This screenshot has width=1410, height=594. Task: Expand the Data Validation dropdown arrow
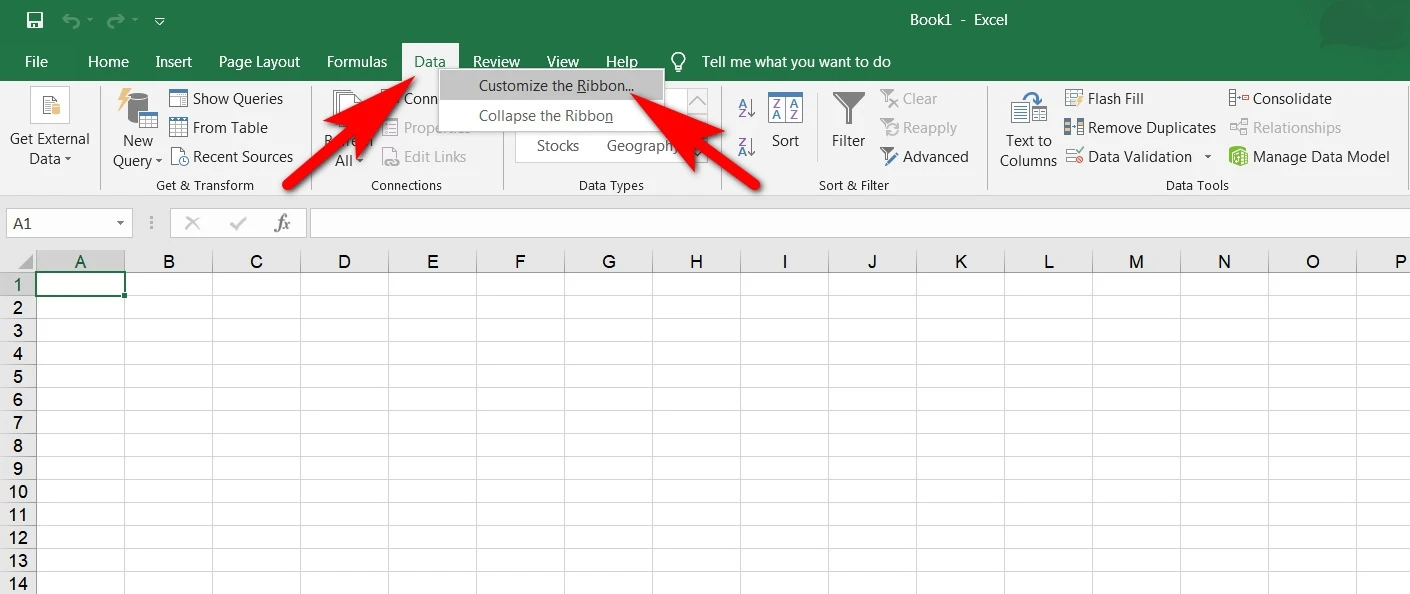(x=1208, y=157)
